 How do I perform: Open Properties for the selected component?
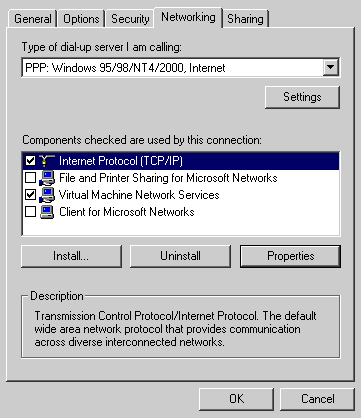(290, 256)
